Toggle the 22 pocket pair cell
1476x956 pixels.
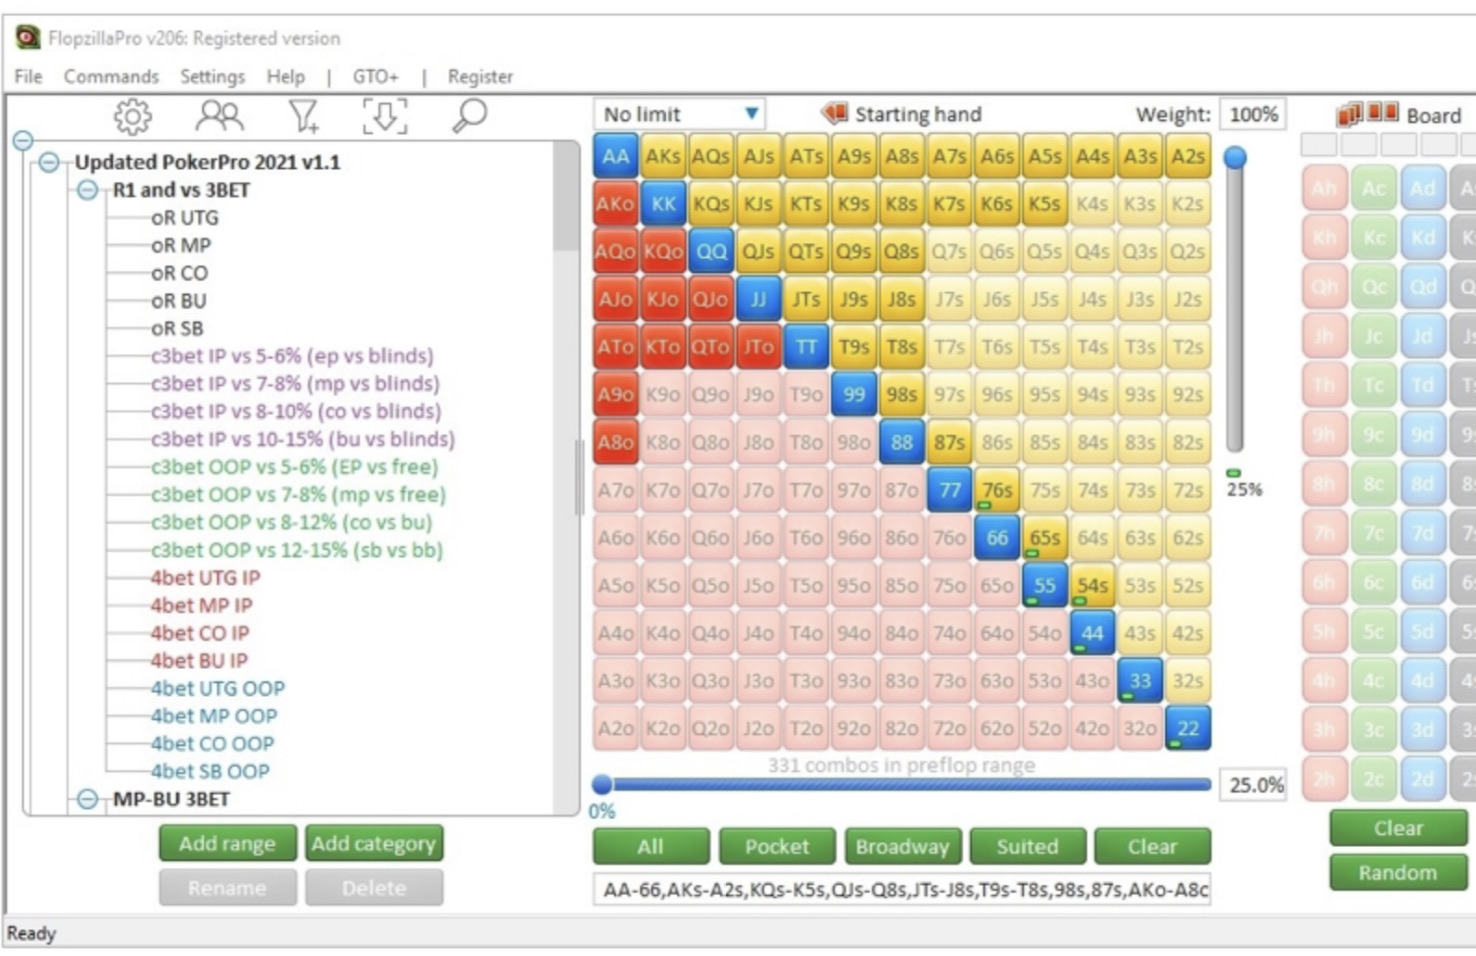click(x=1188, y=728)
